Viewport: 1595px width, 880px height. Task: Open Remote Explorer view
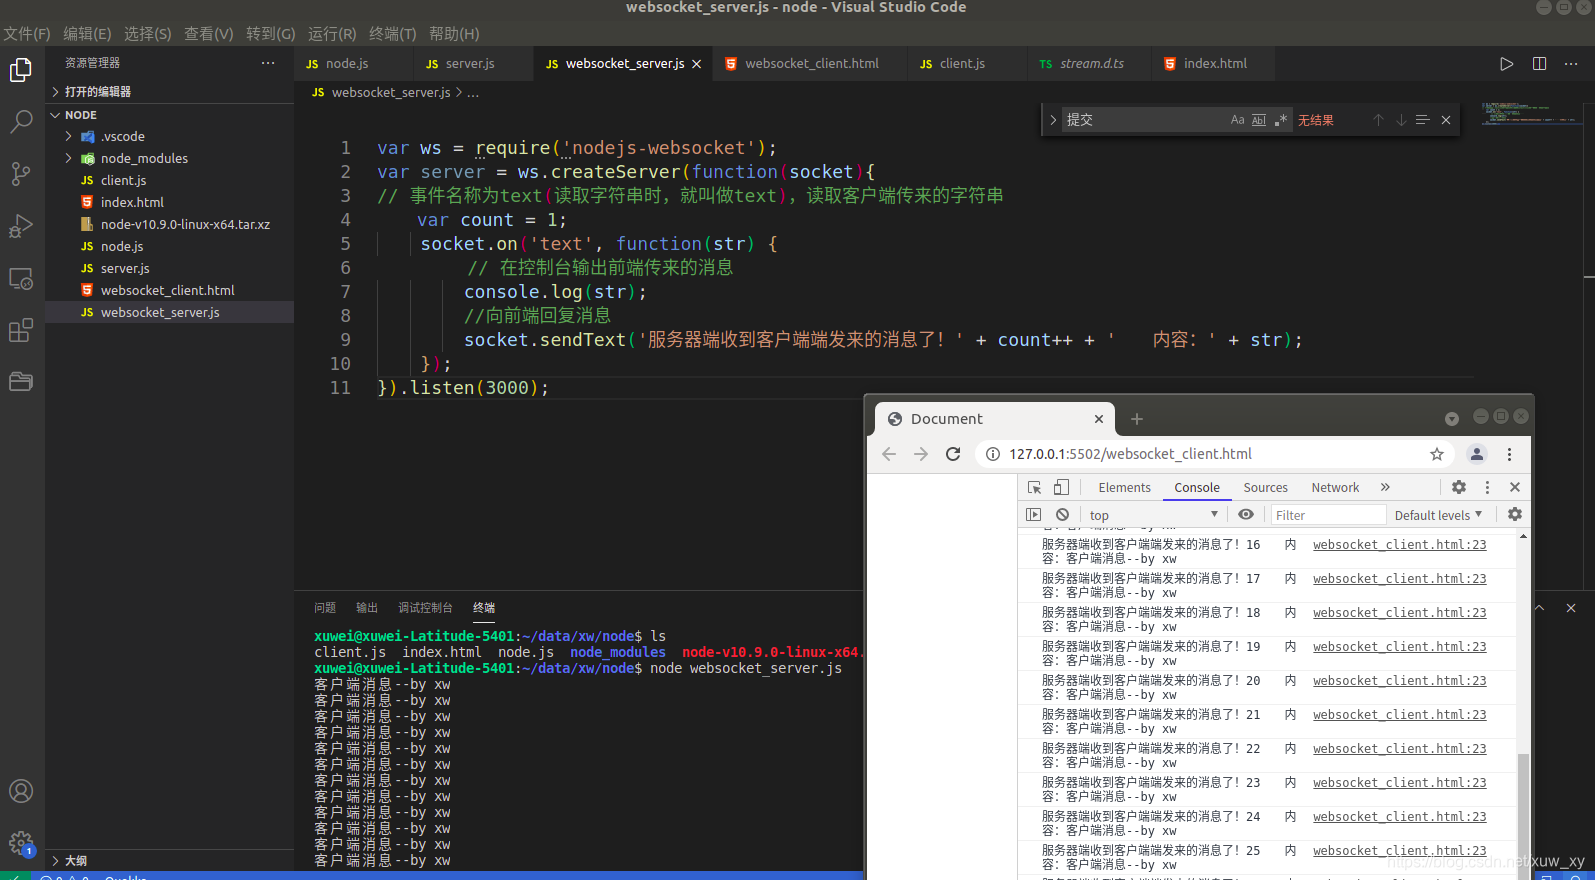pos(21,278)
